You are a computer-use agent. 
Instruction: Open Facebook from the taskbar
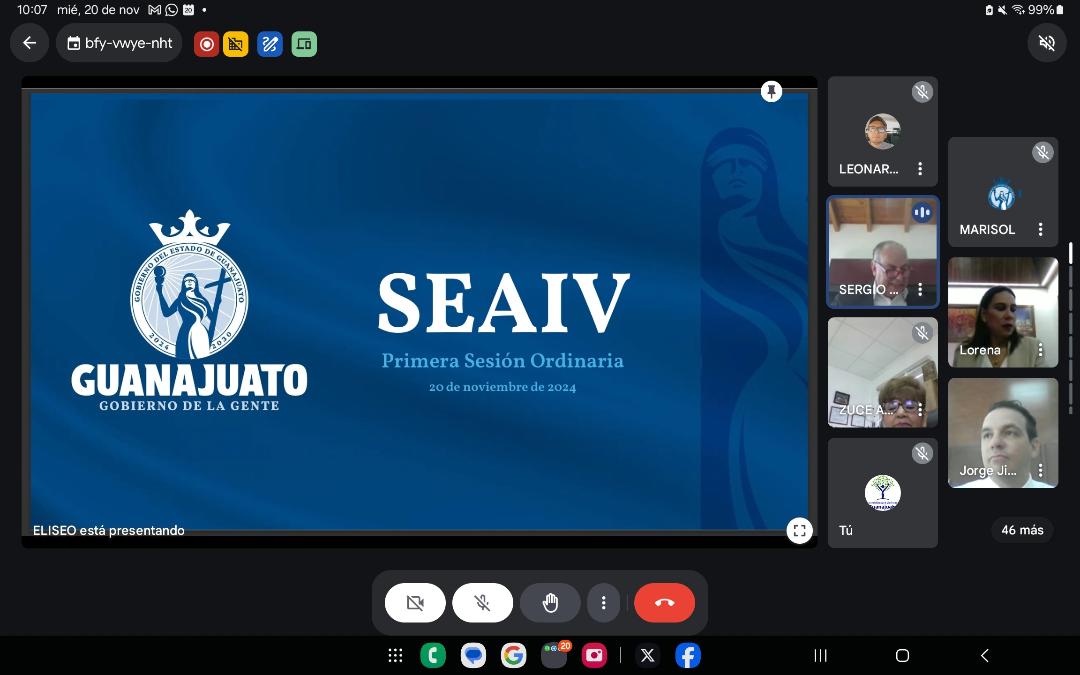[687, 655]
